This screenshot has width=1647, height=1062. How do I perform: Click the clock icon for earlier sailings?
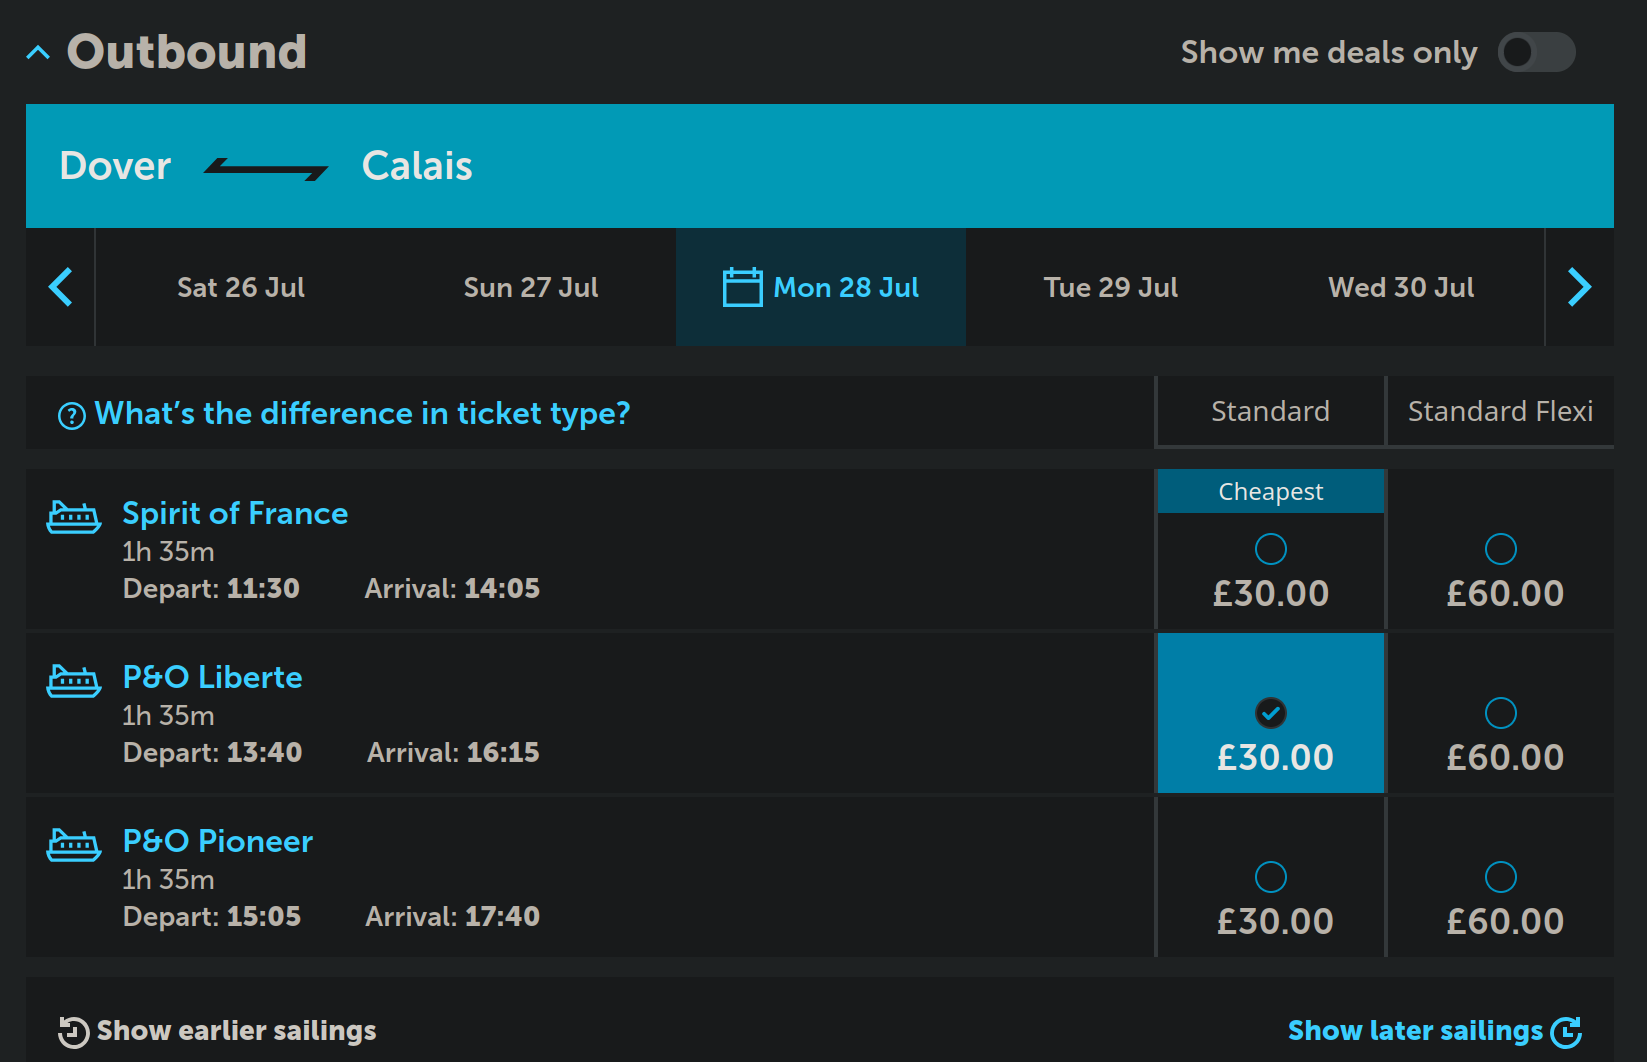coord(73,1031)
